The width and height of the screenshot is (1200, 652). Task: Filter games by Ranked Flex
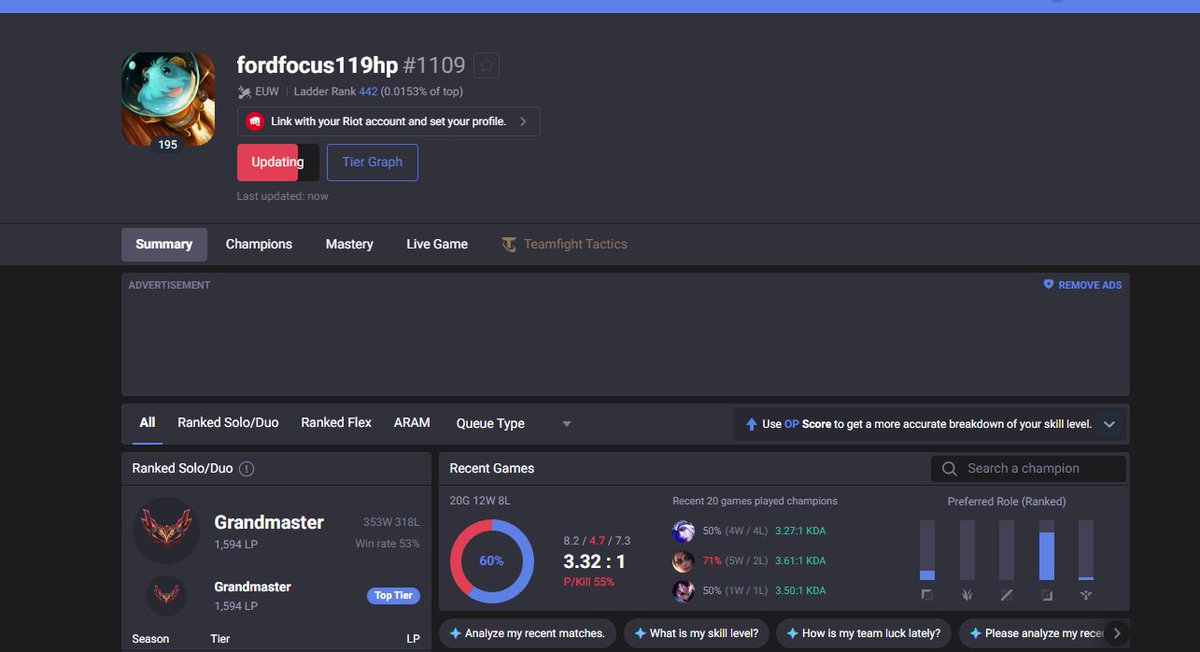[336, 423]
